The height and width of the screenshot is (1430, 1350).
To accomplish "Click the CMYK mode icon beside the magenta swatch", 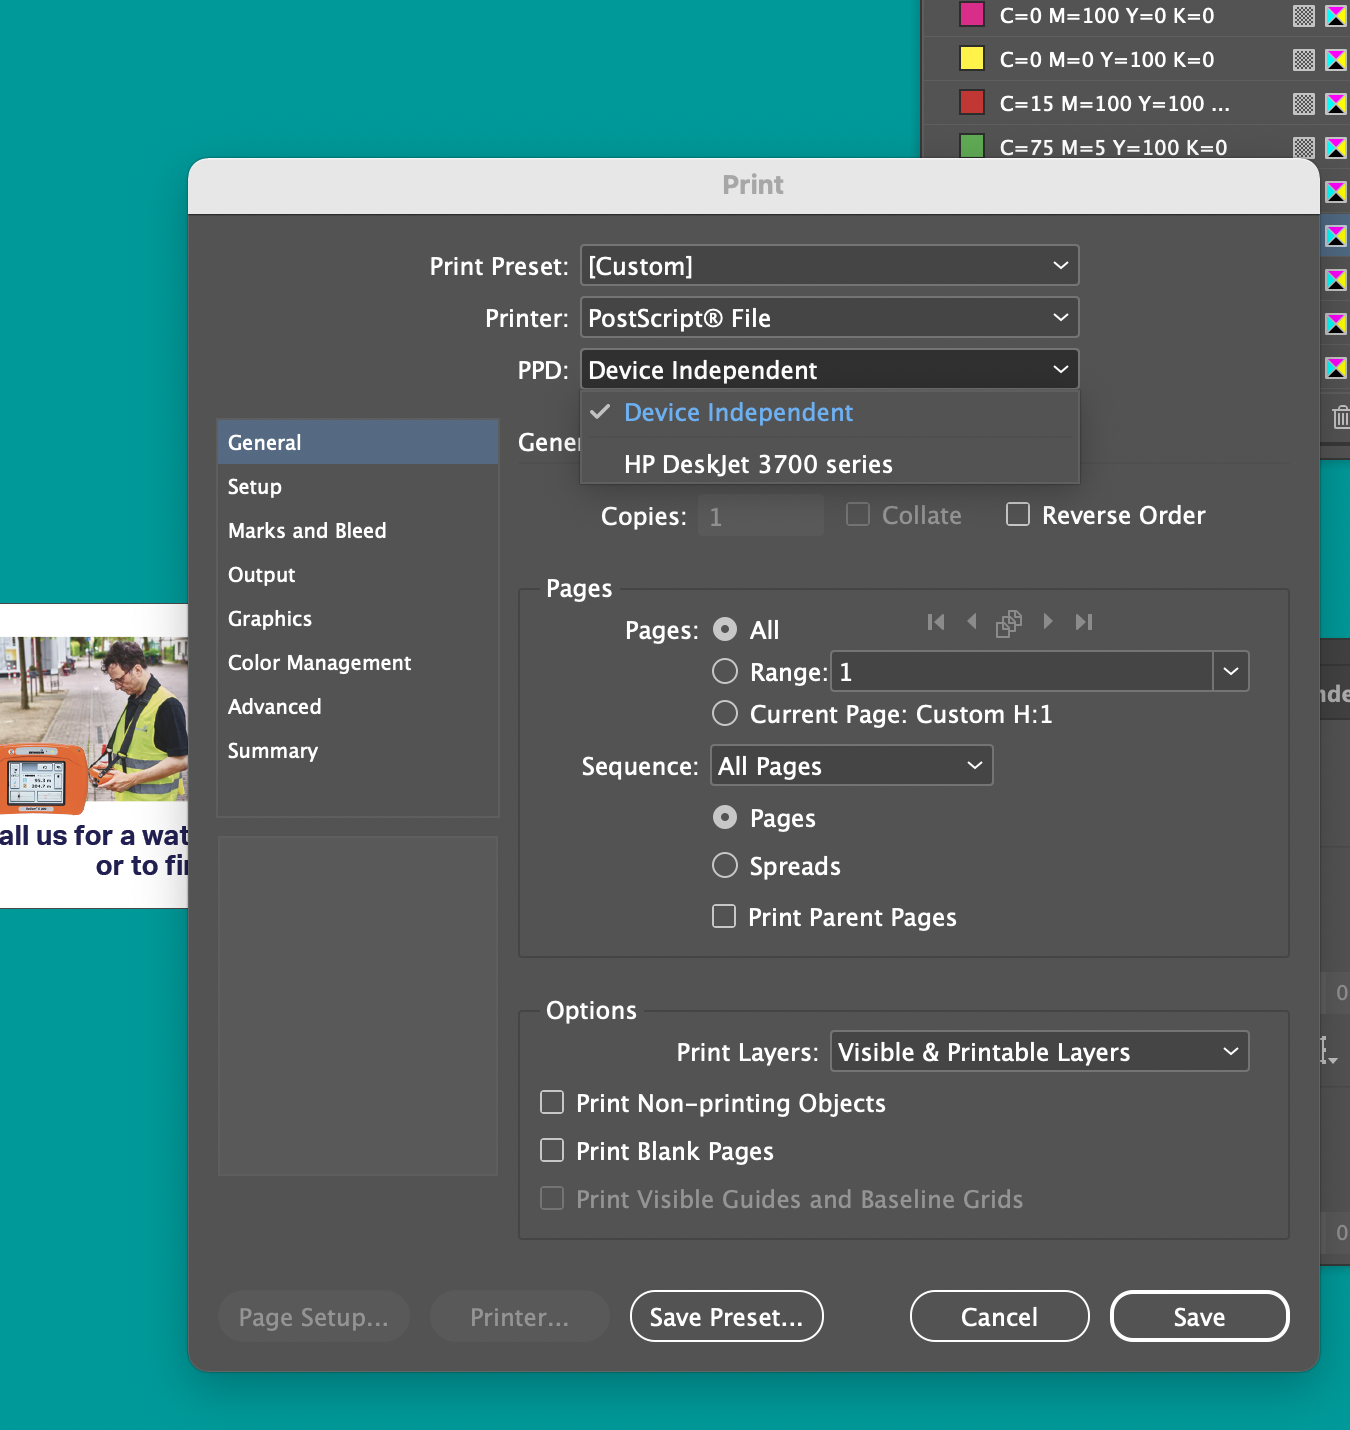I will click(x=1335, y=15).
